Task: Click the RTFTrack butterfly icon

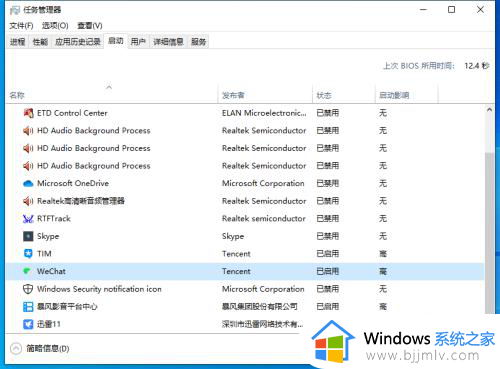Action: 28,219
